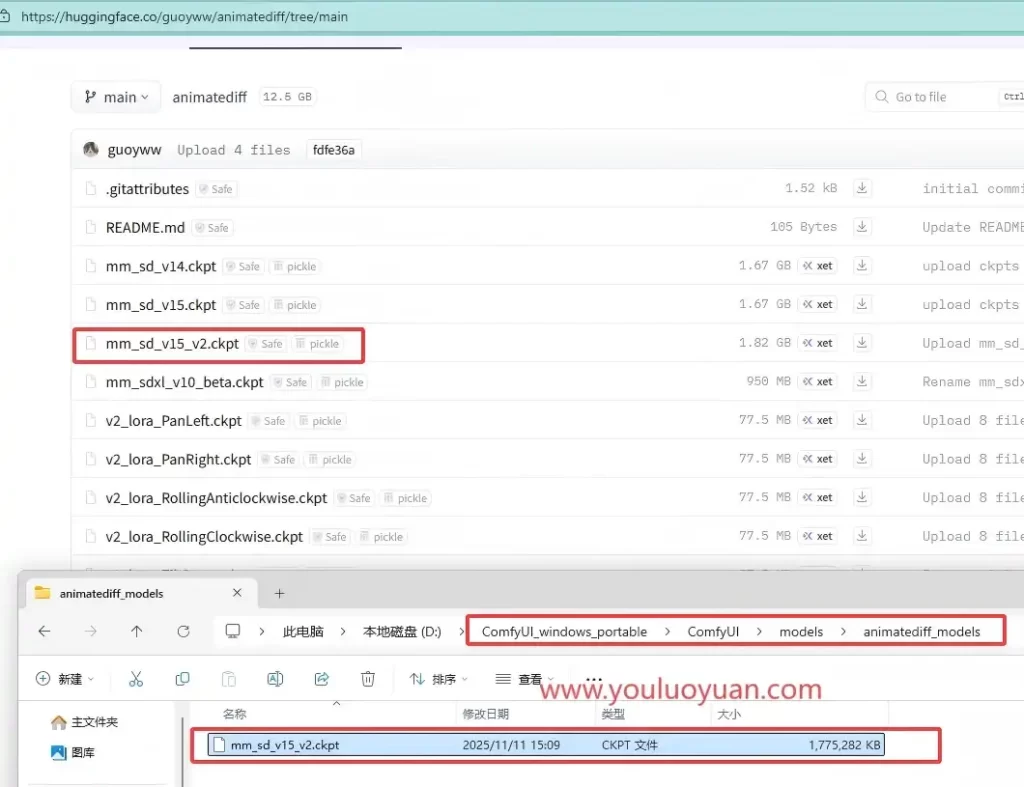The width and height of the screenshot is (1024, 787).
Task: Refresh the File Explorer folder view
Action: (x=184, y=631)
